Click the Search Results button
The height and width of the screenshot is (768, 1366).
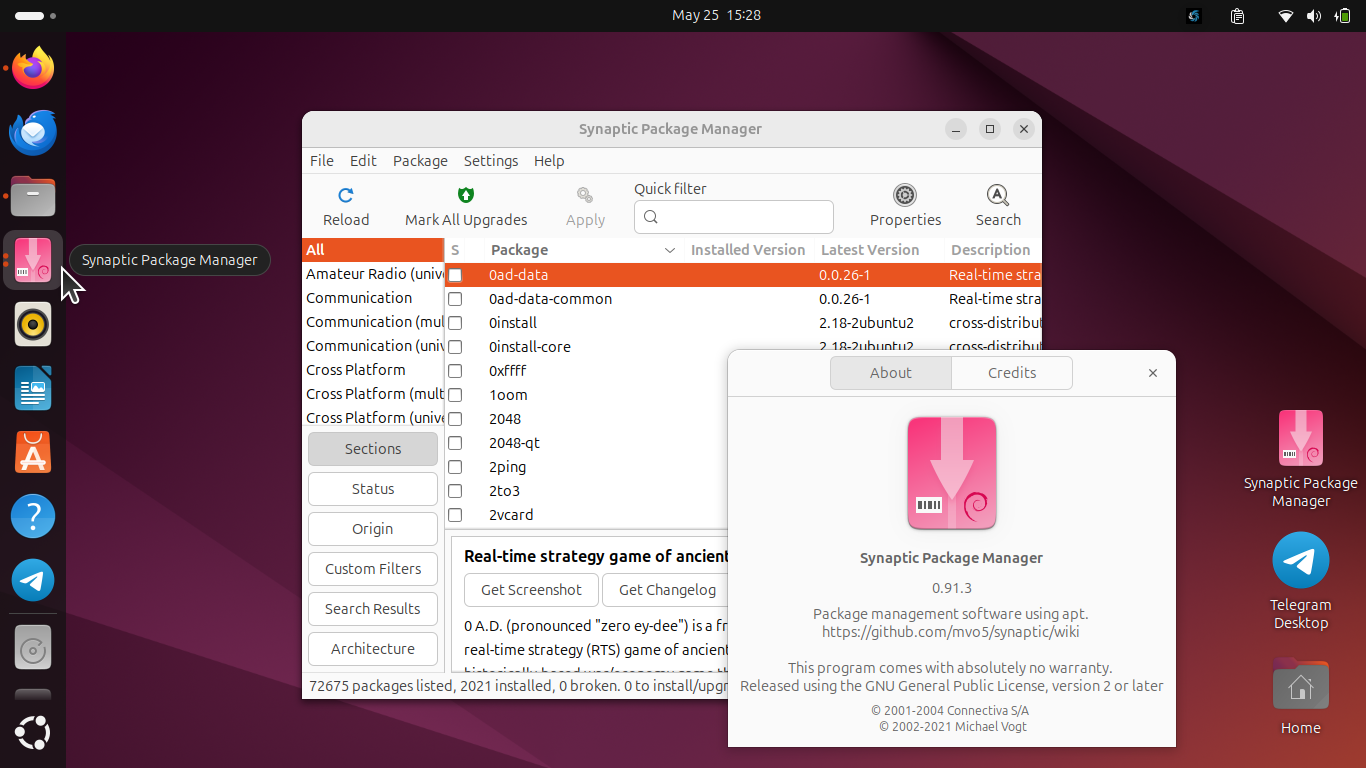(x=373, y=609)
